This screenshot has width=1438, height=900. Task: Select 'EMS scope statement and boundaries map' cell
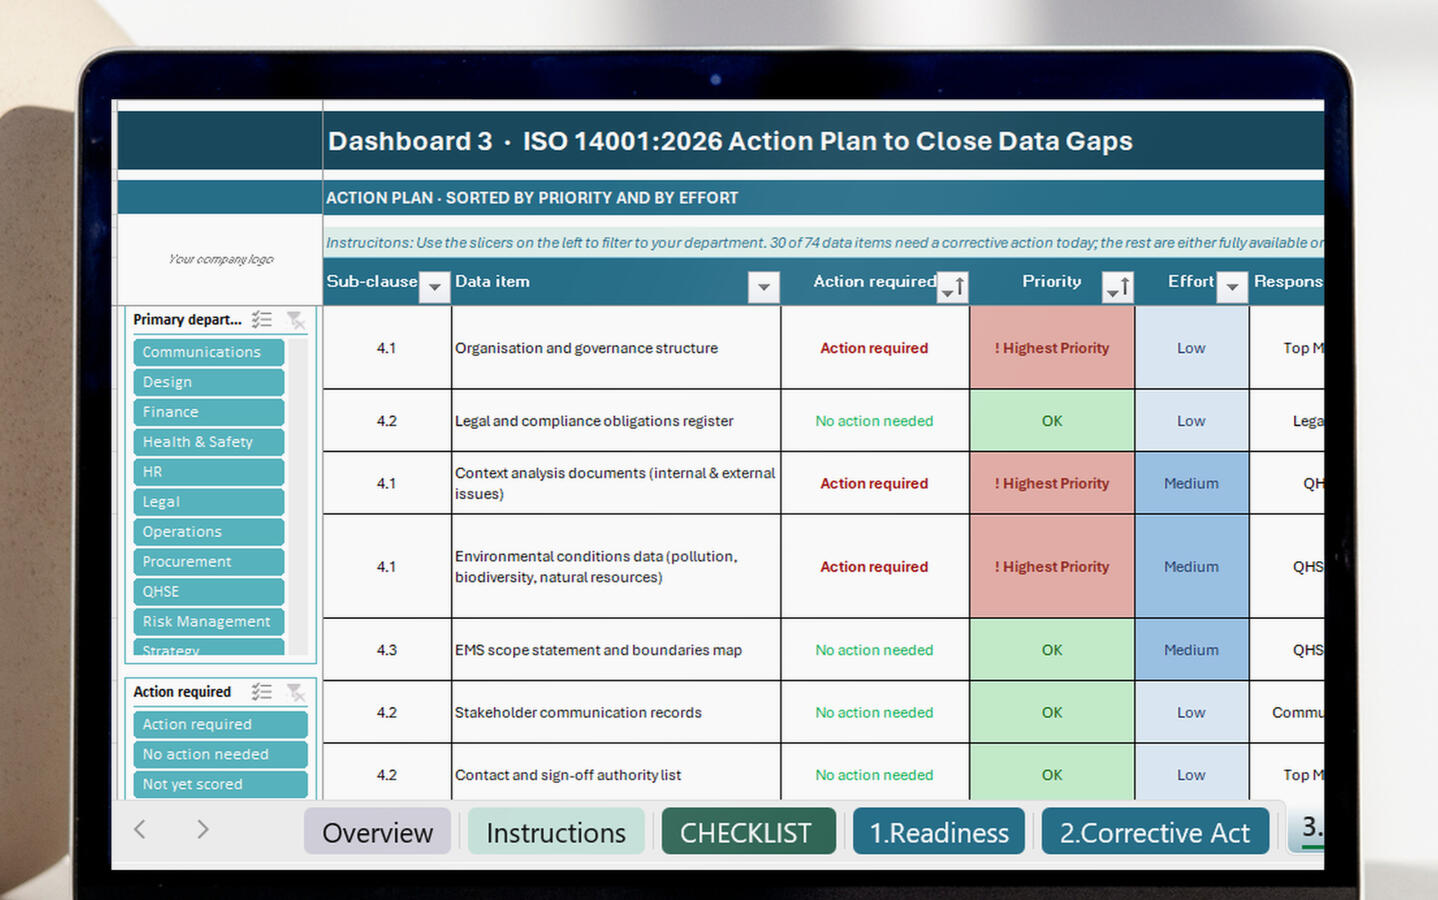click(616, 650)
